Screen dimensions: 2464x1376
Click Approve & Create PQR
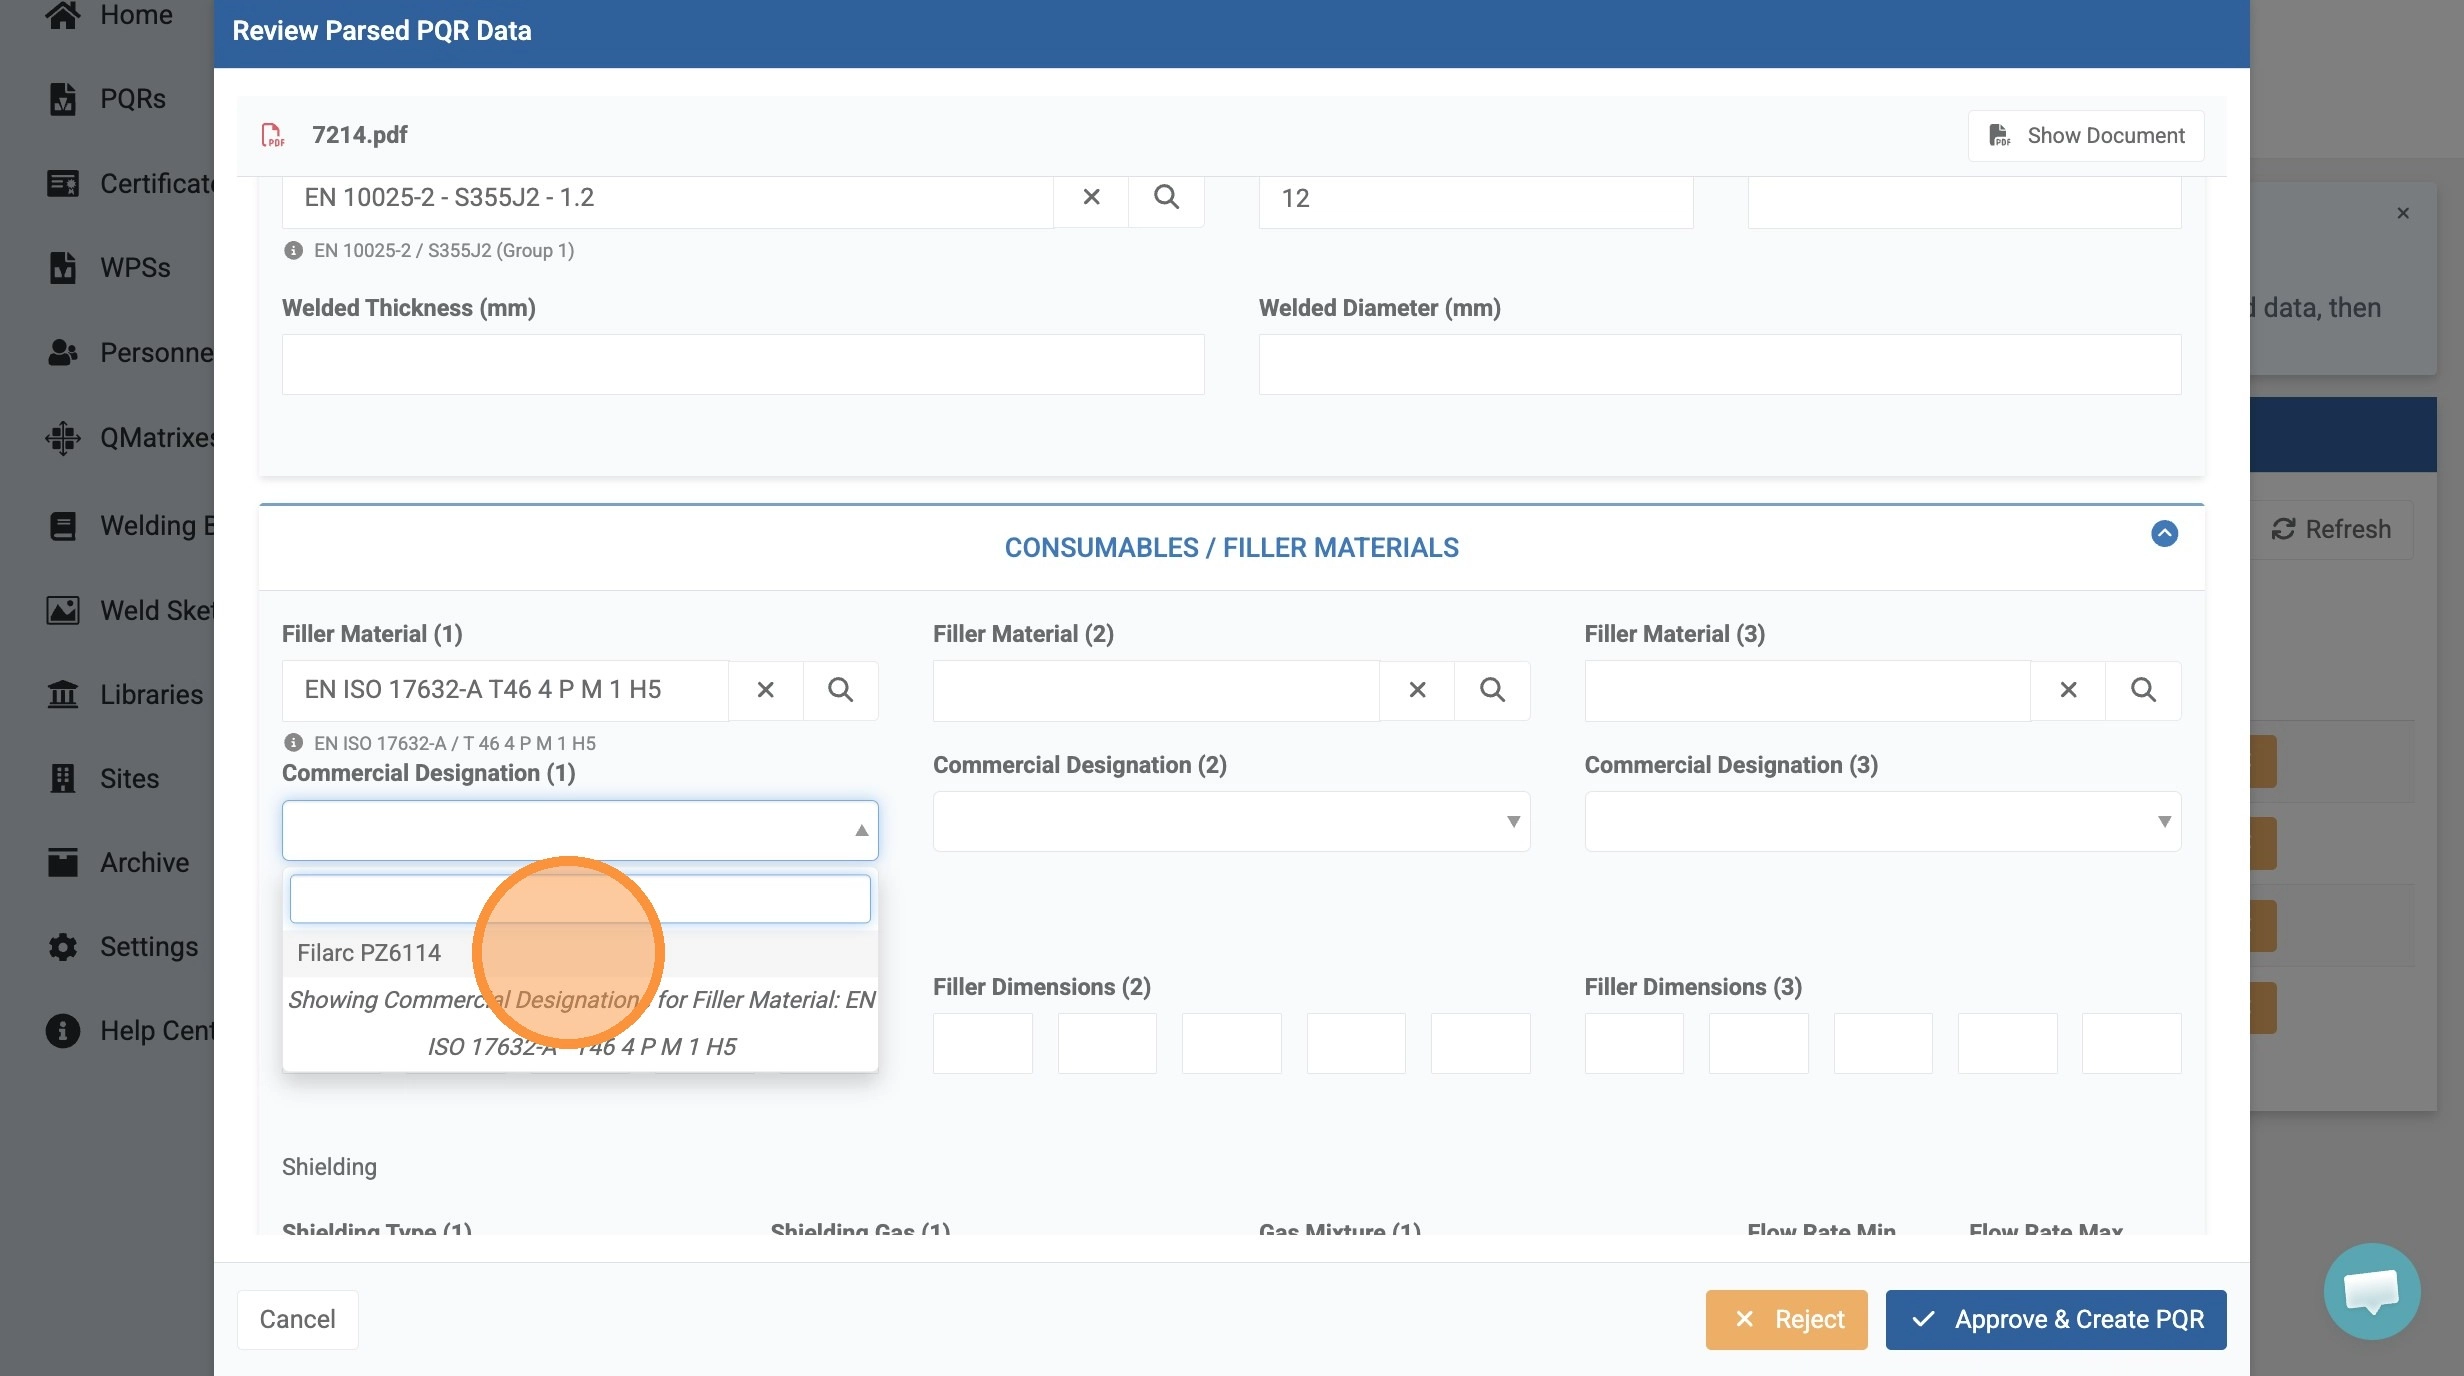click(2056, 1319)
